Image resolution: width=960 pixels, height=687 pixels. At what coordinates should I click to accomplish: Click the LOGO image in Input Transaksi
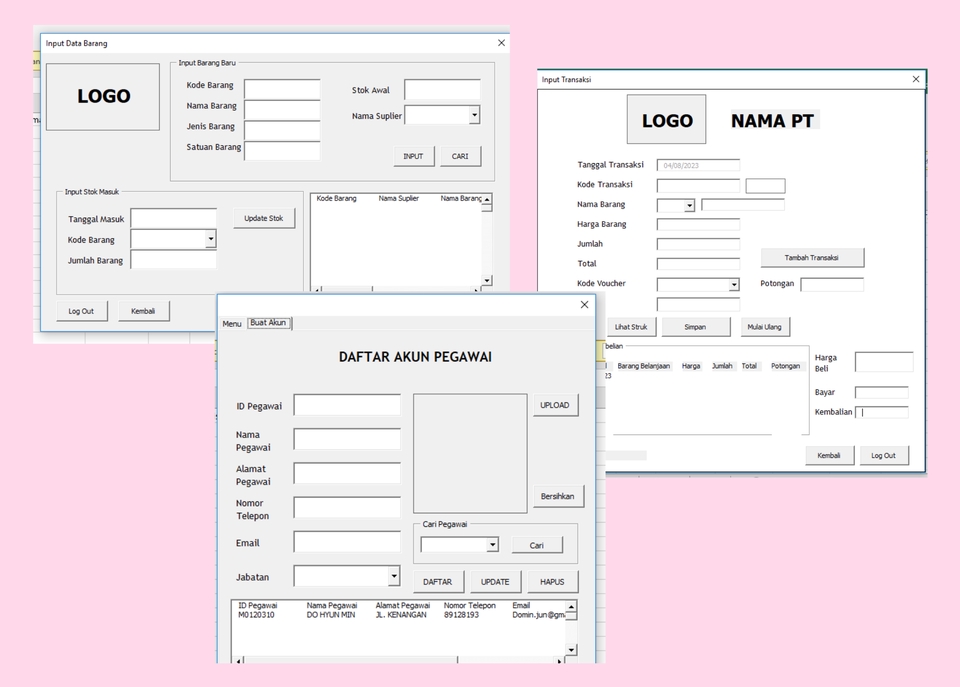click(667, 120)
